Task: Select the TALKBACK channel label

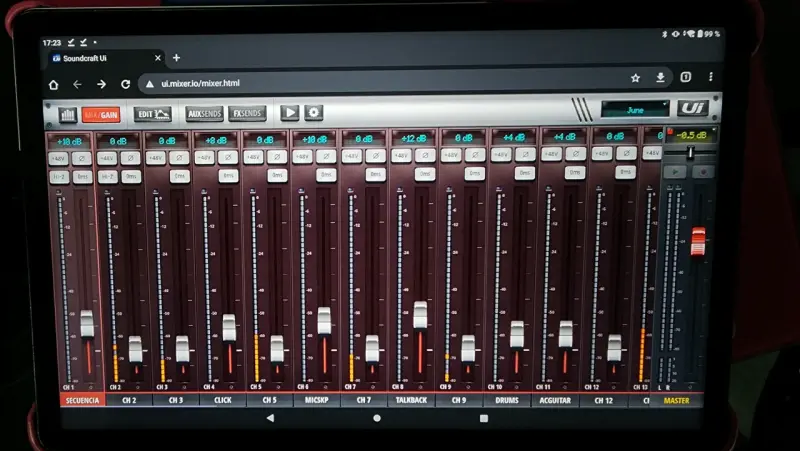Action: click(x=411, y=400)
